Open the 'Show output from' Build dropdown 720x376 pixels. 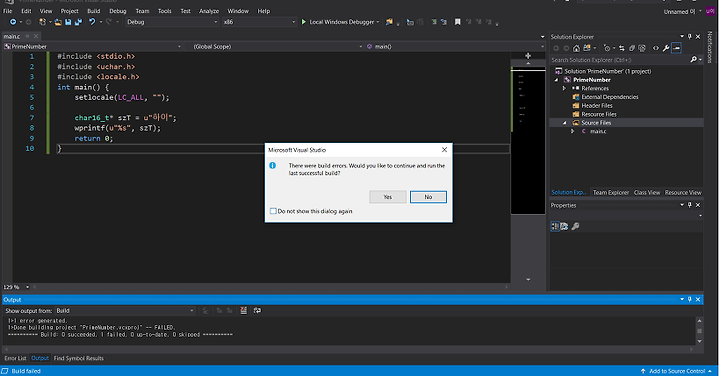(x=125, y=311)
